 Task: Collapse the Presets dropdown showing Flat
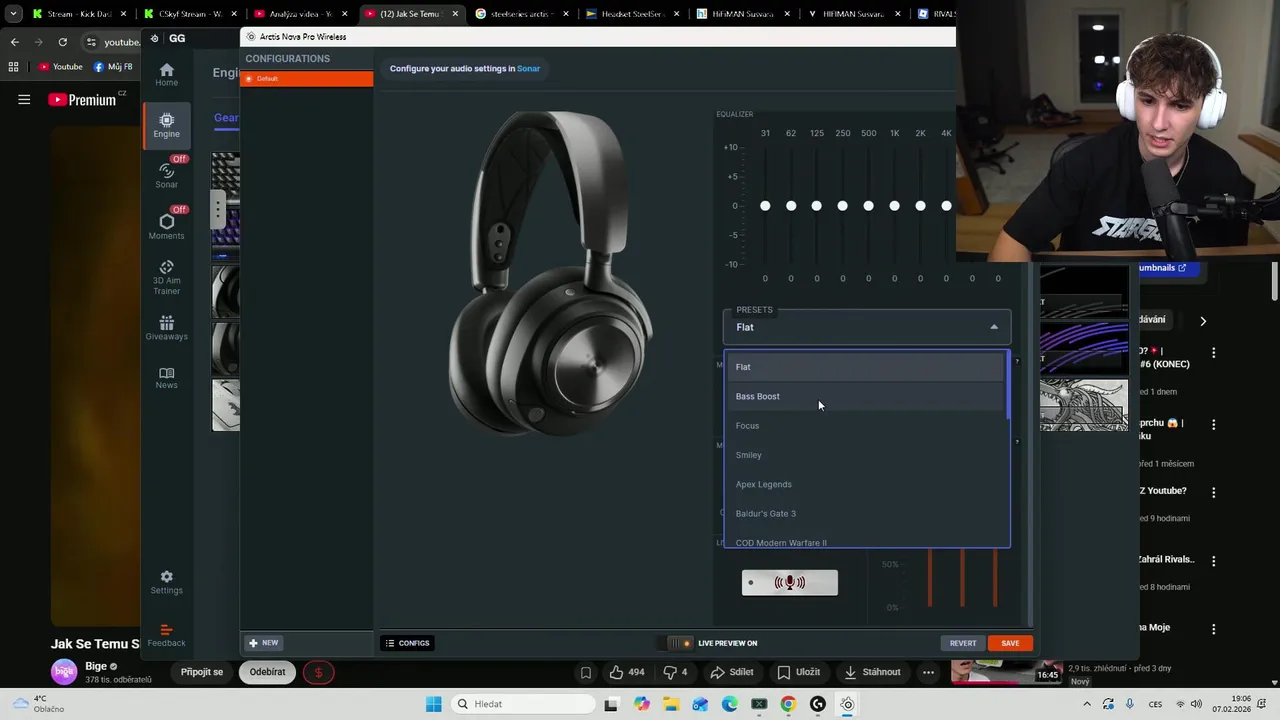click(x=867, y=327)
